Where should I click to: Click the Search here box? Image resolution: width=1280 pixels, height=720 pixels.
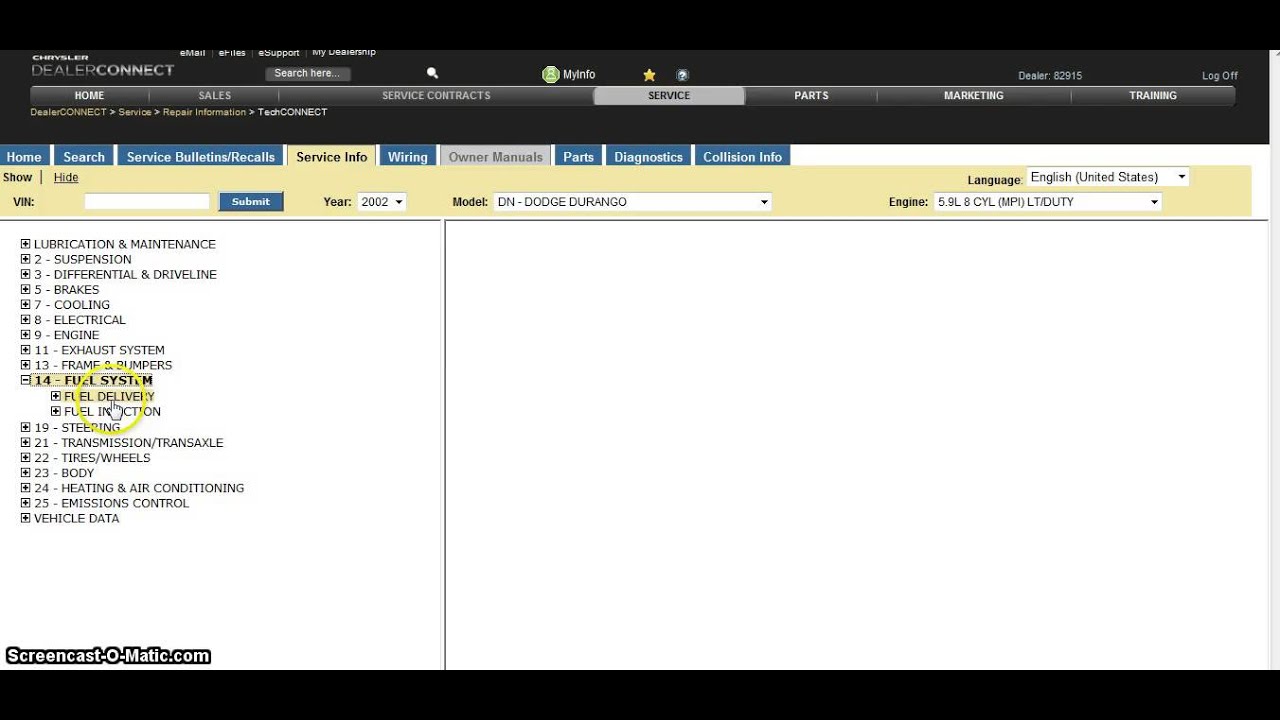pyautogui.click(x=308, y=74)
